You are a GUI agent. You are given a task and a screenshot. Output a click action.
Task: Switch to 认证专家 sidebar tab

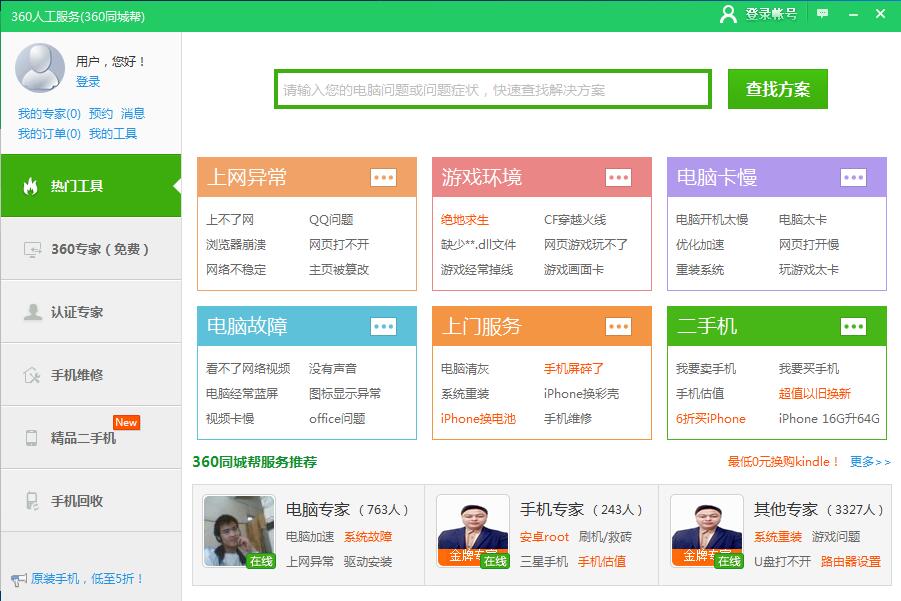pyautogui.click(x=91, y=312)
